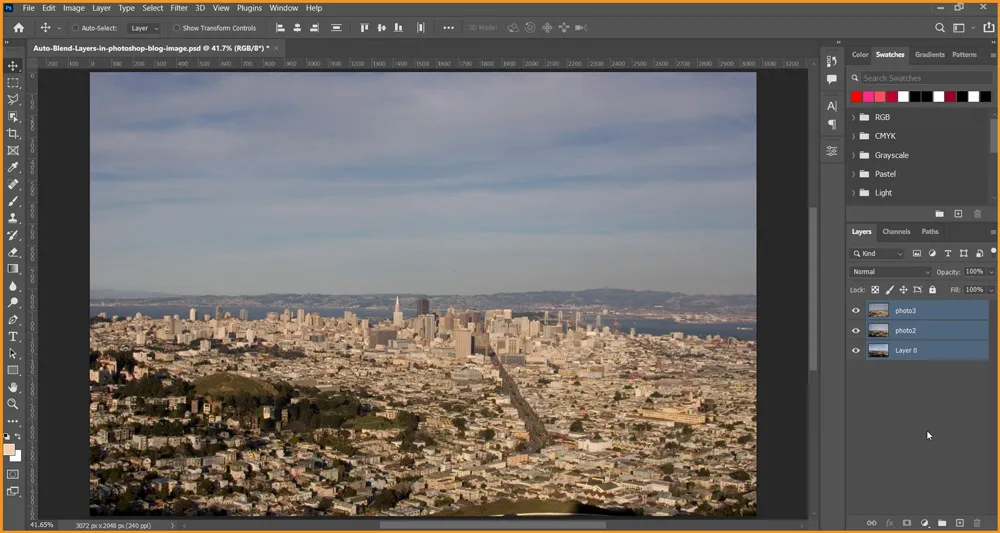This screenshot has height=533, width=1000.
Task: Enable Show Transform Controls checkbox
Action: (177, 28)
